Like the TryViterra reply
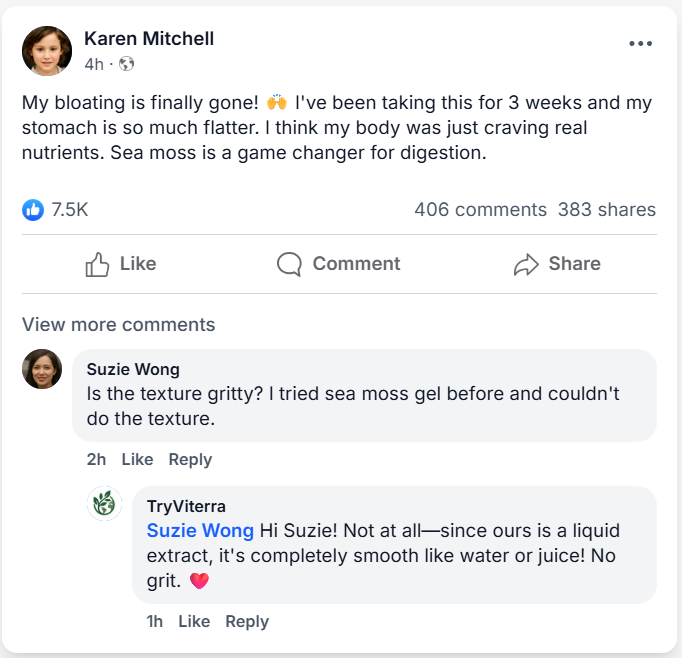The width and height of the screenshot is (682, 658). [x=194, y=621]
